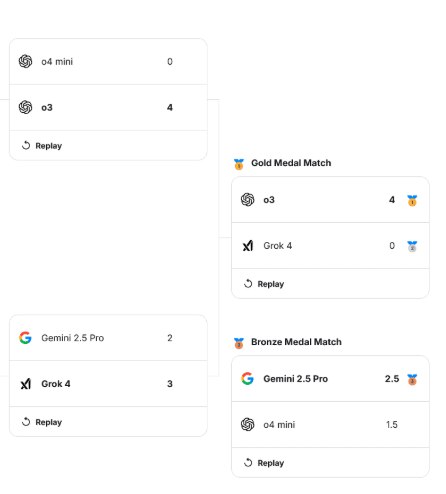
Task: Replay the o4 mini versus o3 match
Action: (x=42, y=146)
